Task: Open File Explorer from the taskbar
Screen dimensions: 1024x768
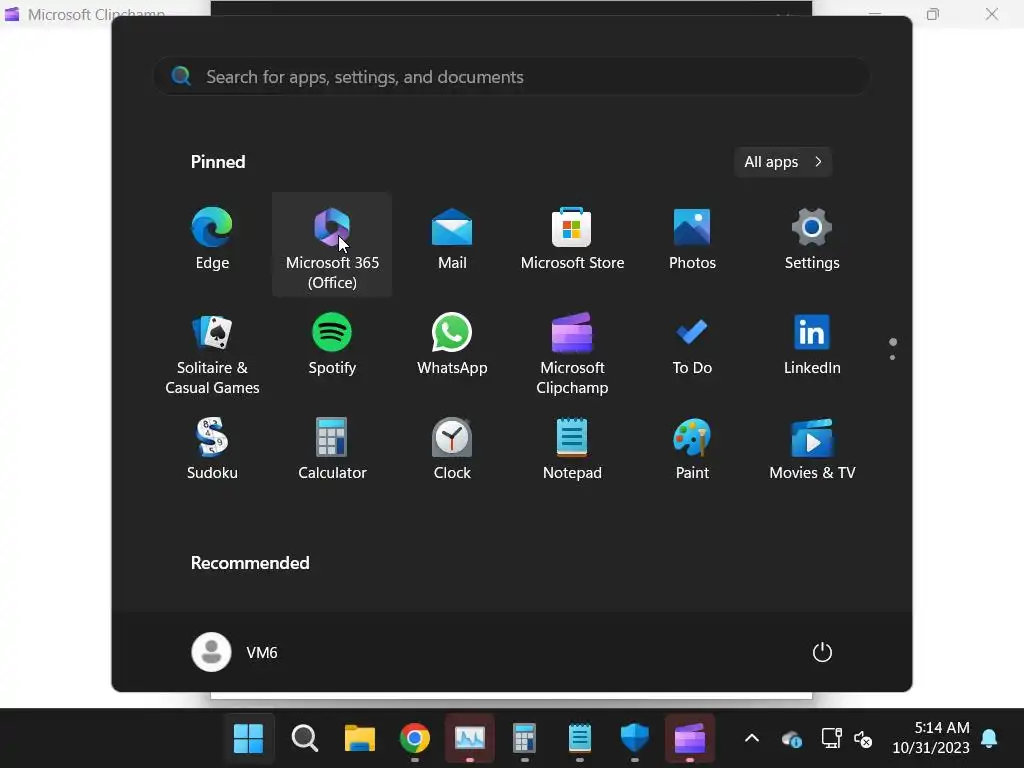Action: tap(360, 739)
